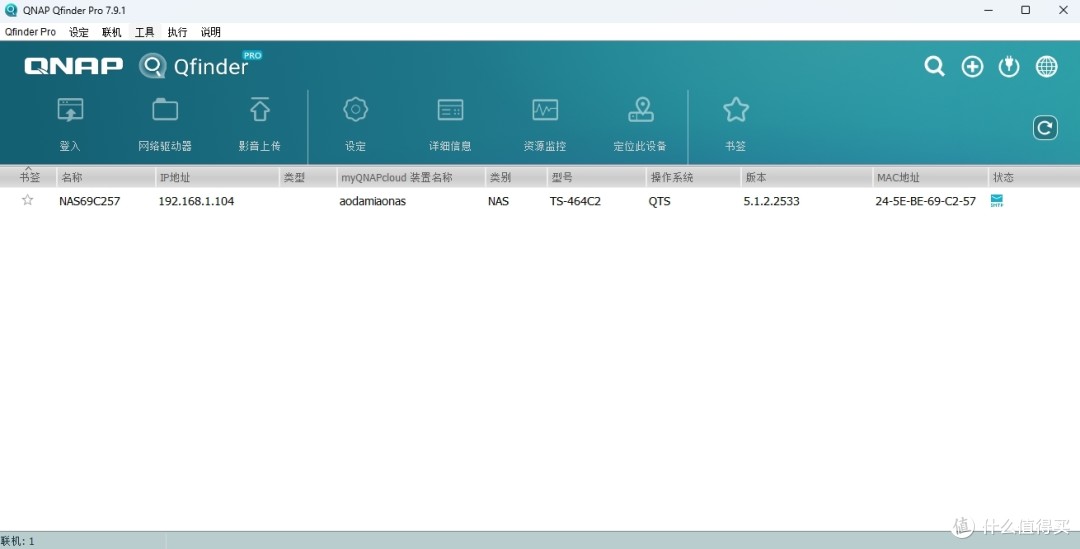Click Locate This Device (定位此设备) icon
The image size is (1080, 549).
(x=641, y=110)
